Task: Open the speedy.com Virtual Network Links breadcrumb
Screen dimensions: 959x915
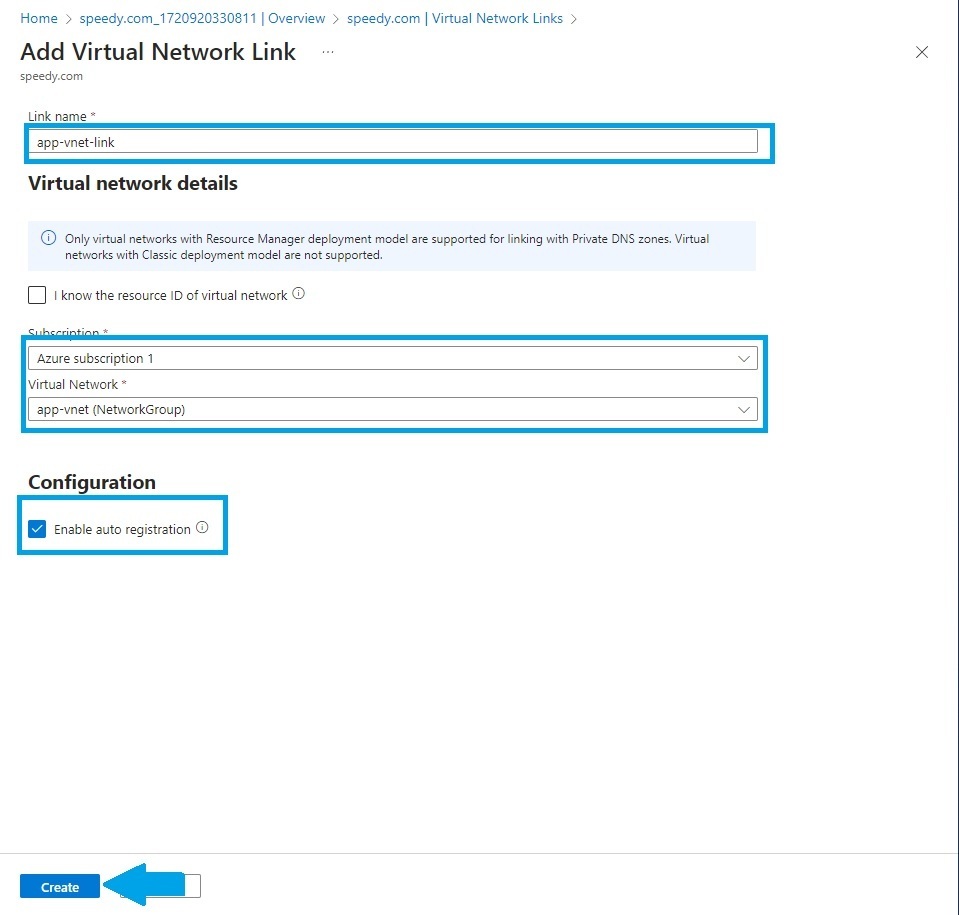Action: tap(455, 17)
